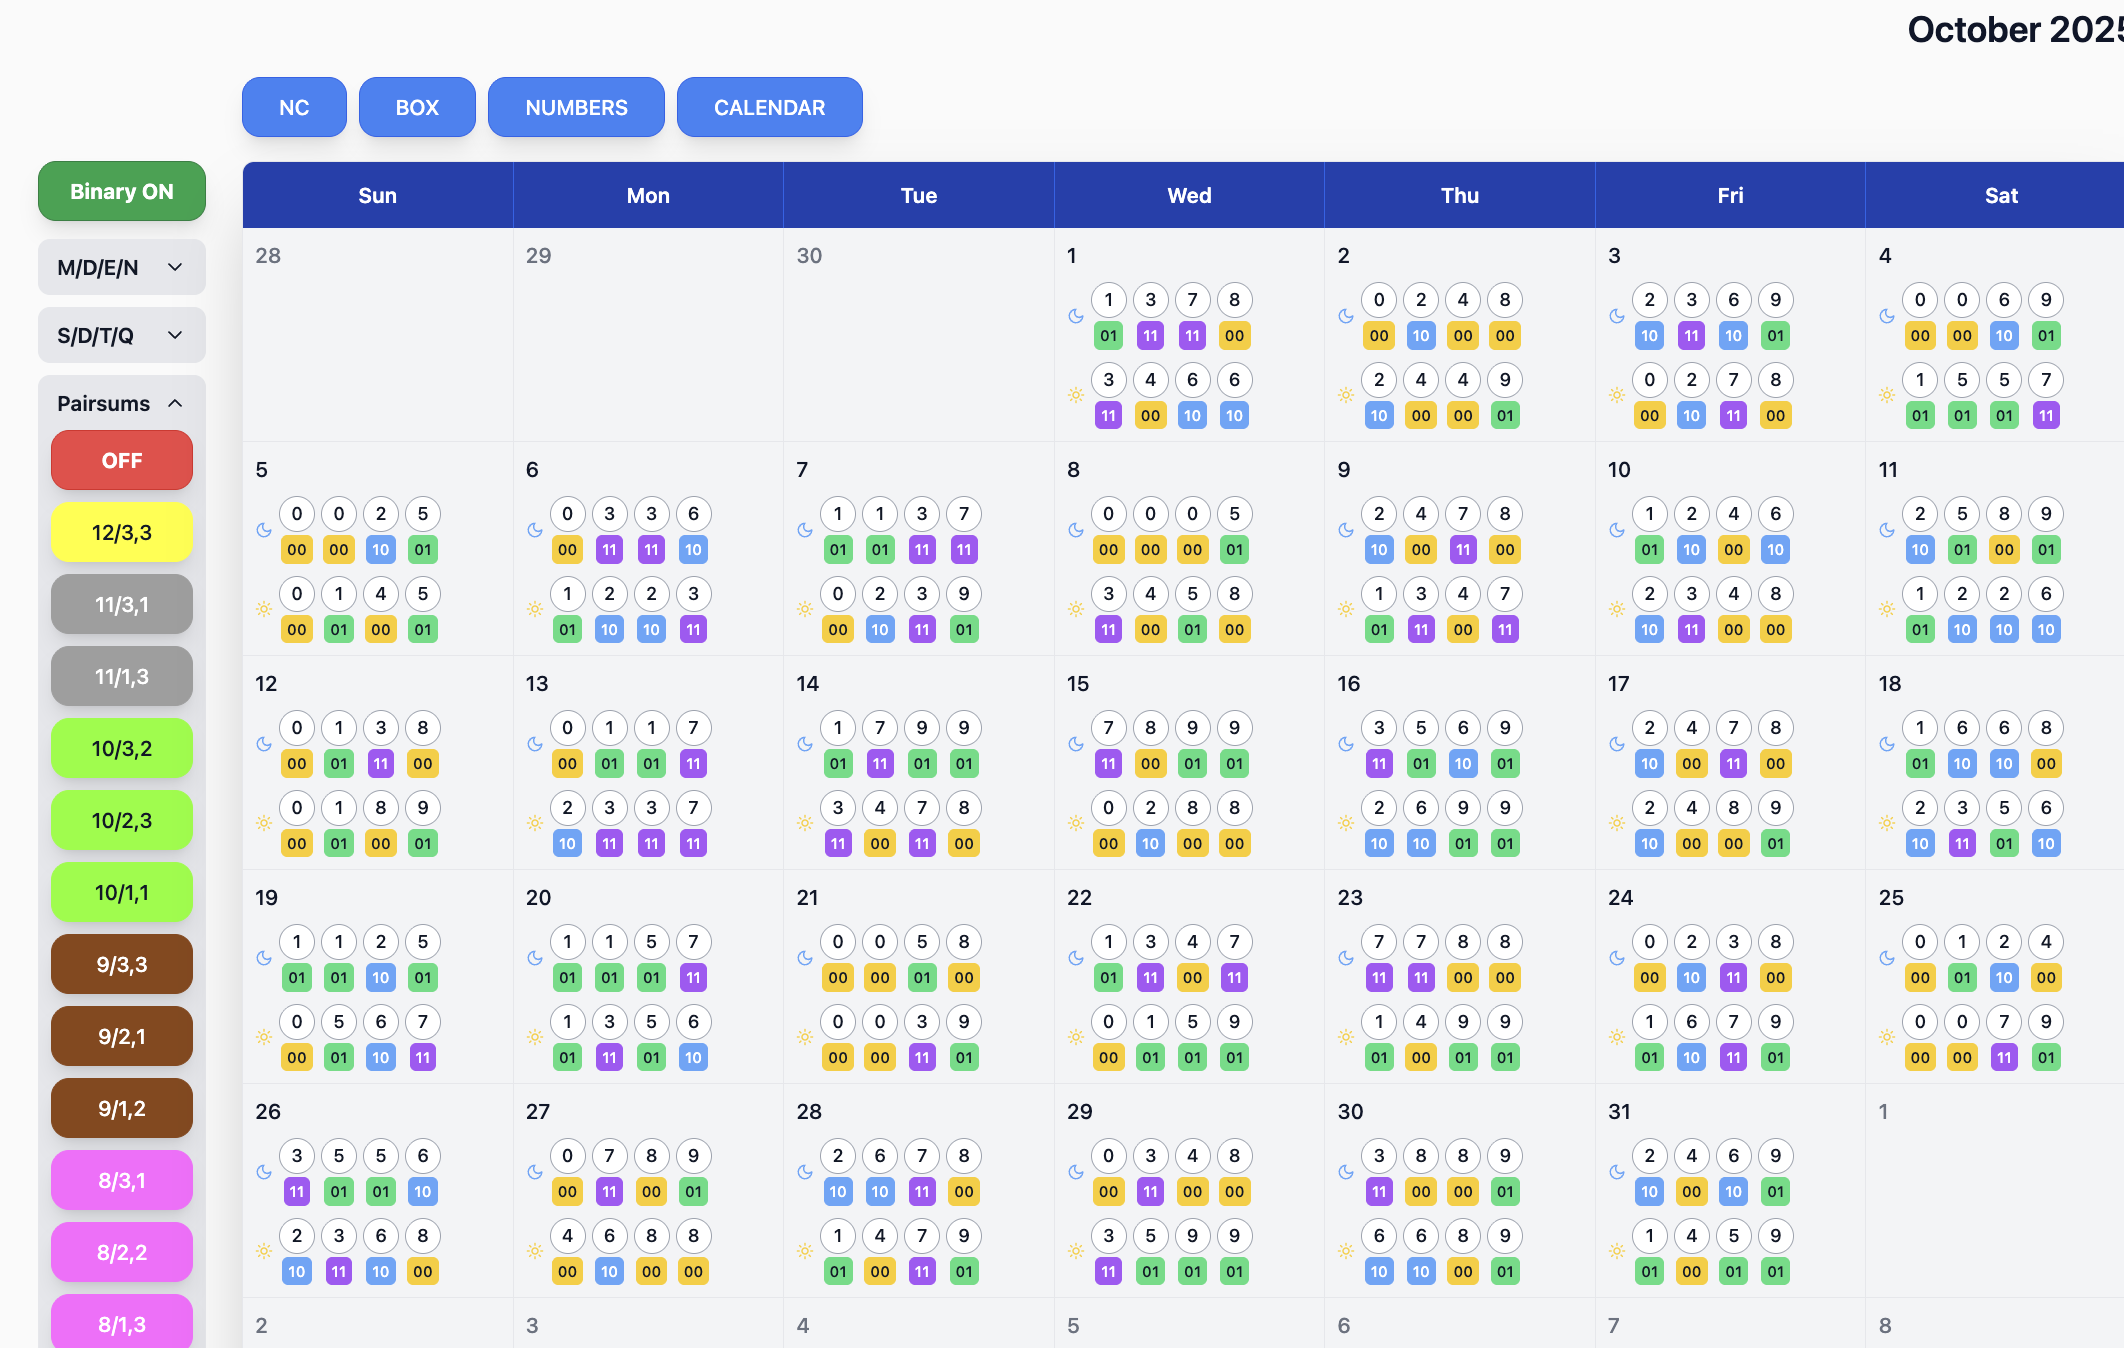
Task: Click the moon icon on October 14
Action: (x=805, y=744)
